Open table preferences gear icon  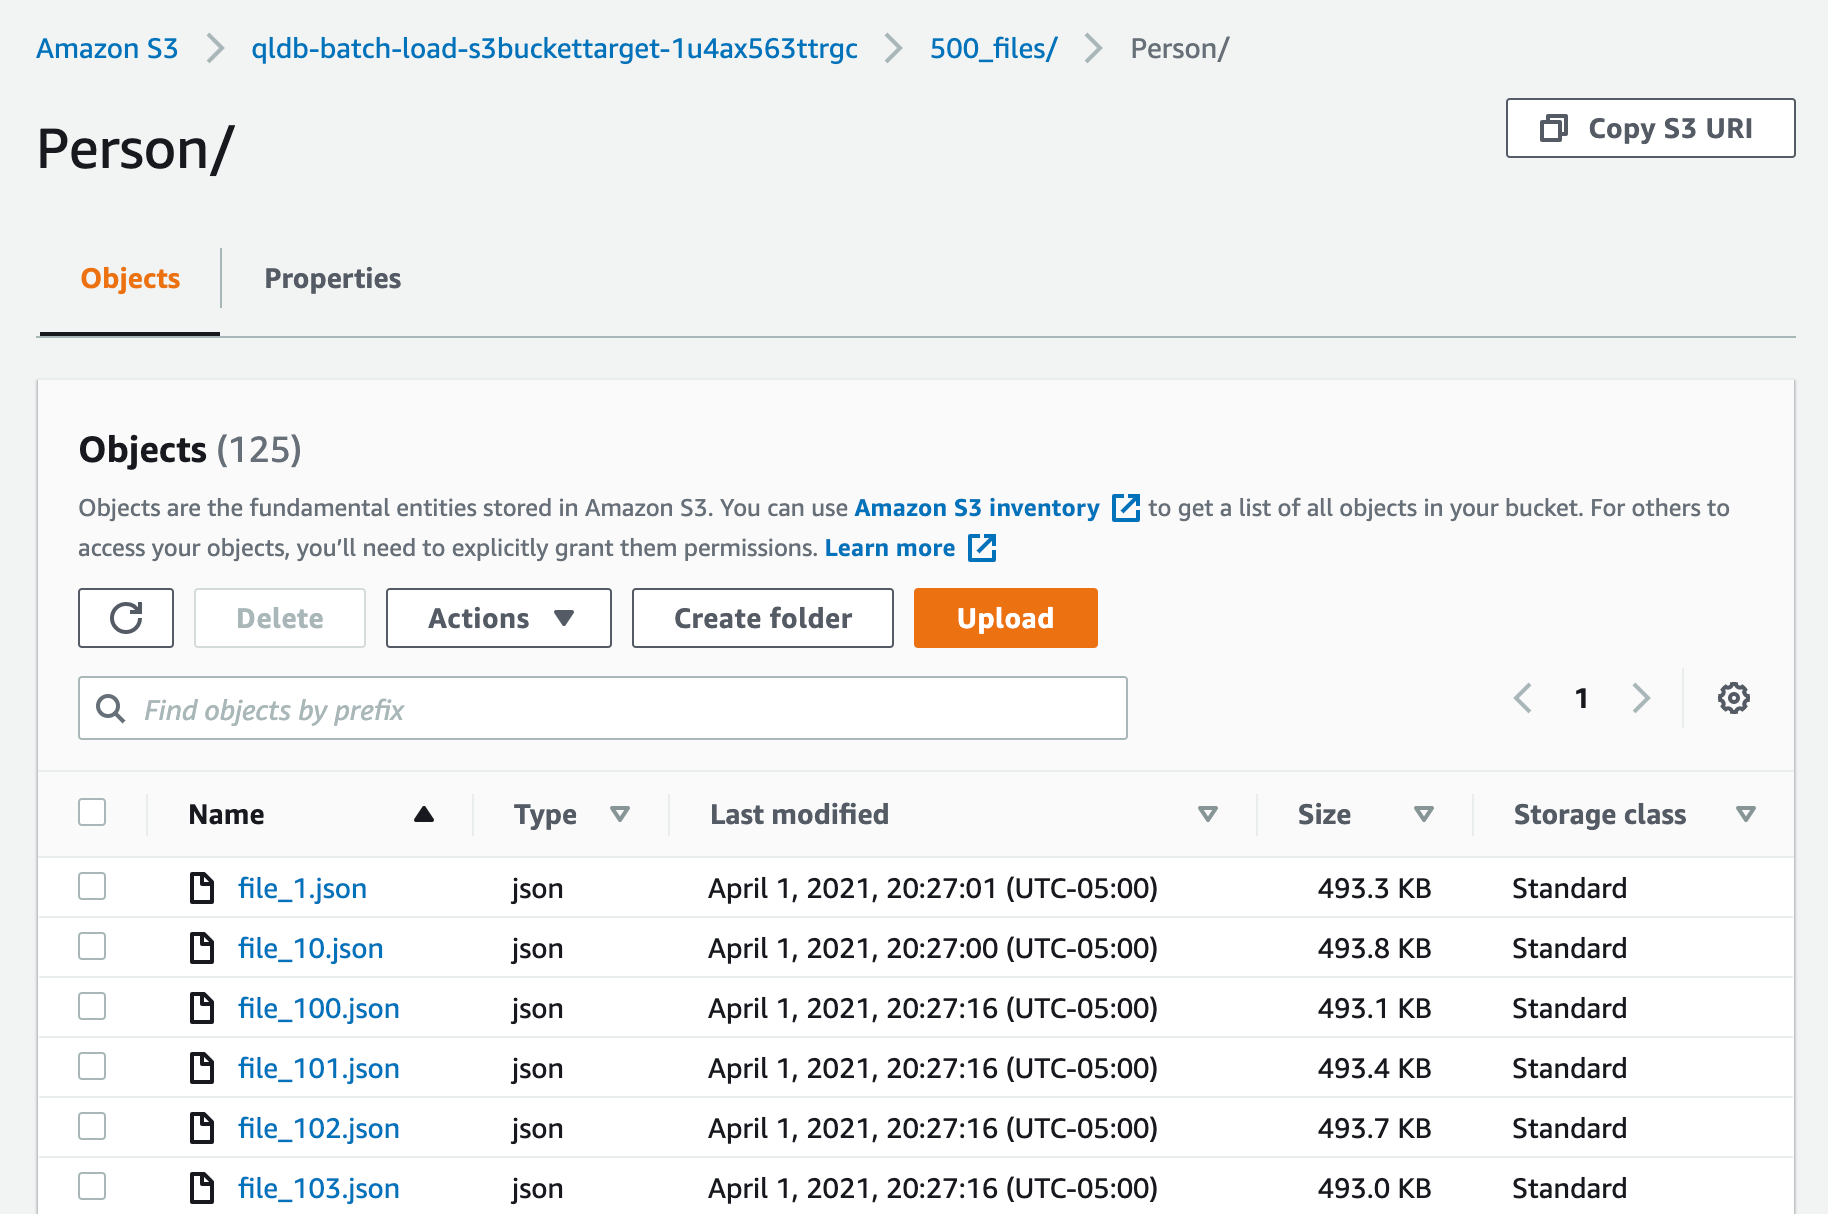click(1733, 698)
